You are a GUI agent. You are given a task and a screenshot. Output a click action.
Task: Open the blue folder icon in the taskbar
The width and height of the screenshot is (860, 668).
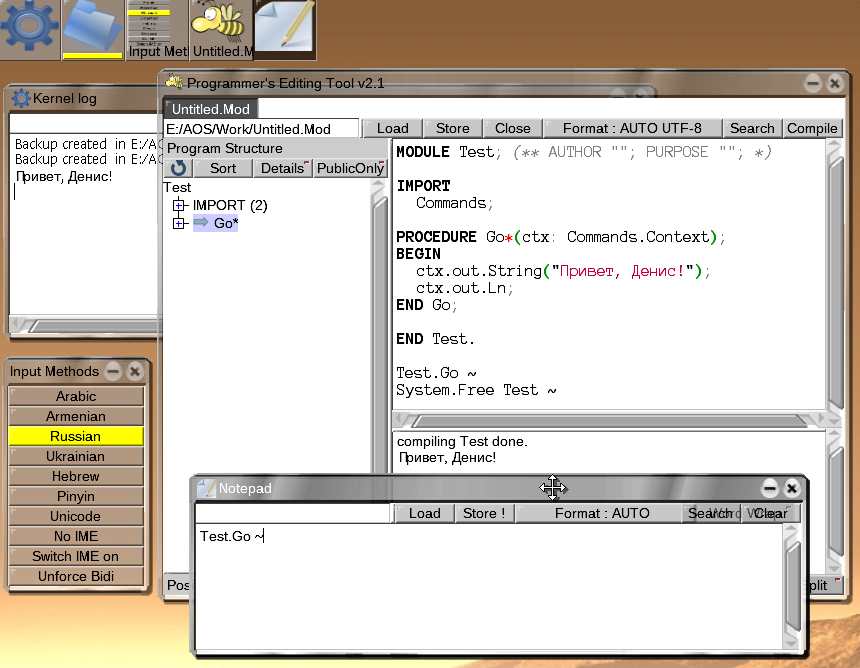tap(93, 28)
